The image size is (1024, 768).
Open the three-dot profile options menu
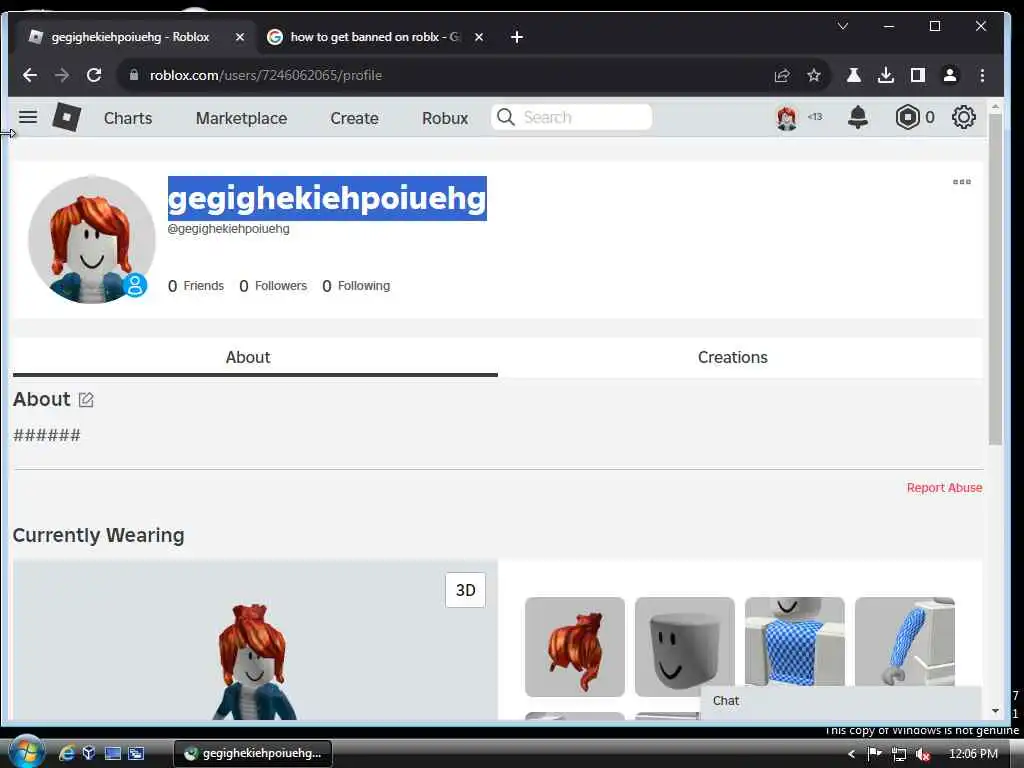pos(961,182)
